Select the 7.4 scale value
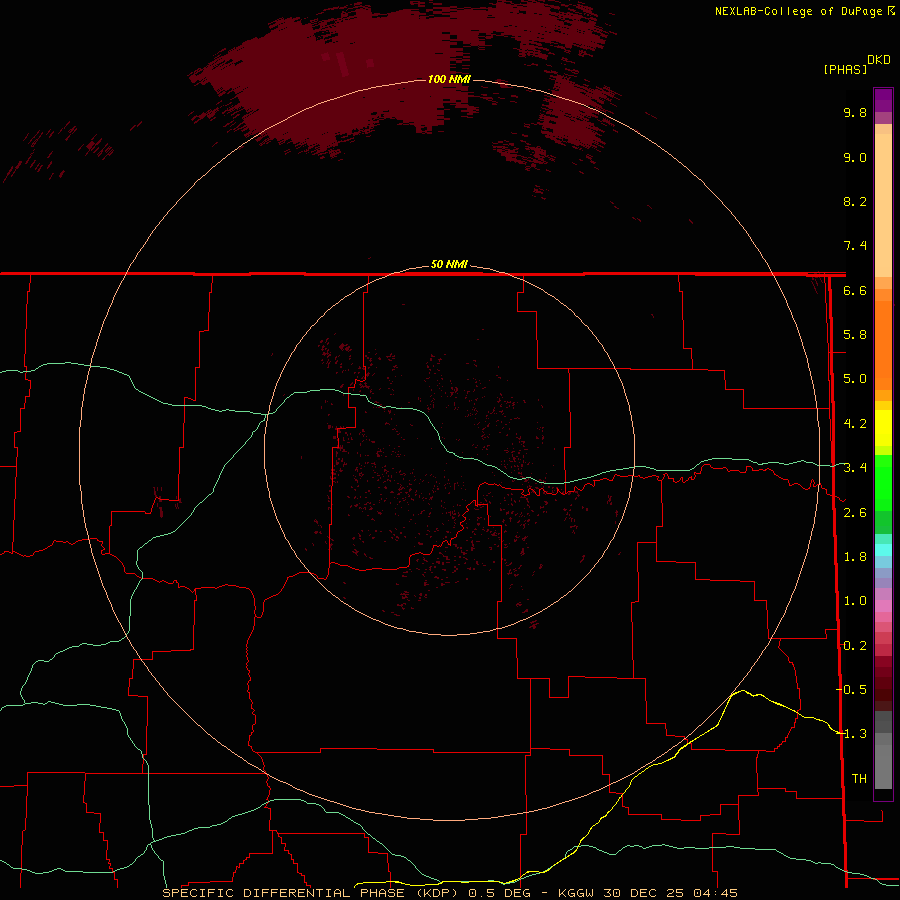900x900 pixels. pyautogui.click(x=855, y=246)
